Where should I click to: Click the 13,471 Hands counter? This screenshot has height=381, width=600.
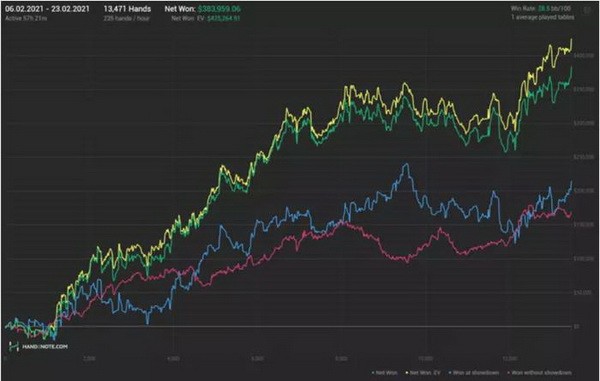pos(127,9)
